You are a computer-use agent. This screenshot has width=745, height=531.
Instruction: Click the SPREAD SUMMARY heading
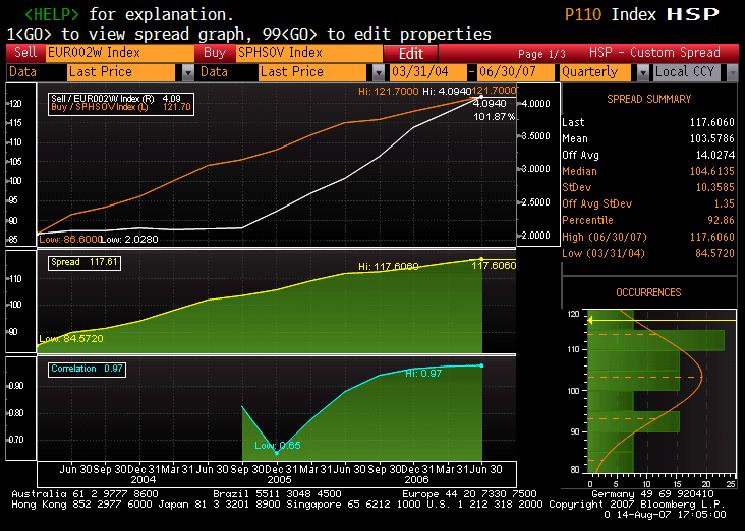pyautogui.click(x=649, y=99)
